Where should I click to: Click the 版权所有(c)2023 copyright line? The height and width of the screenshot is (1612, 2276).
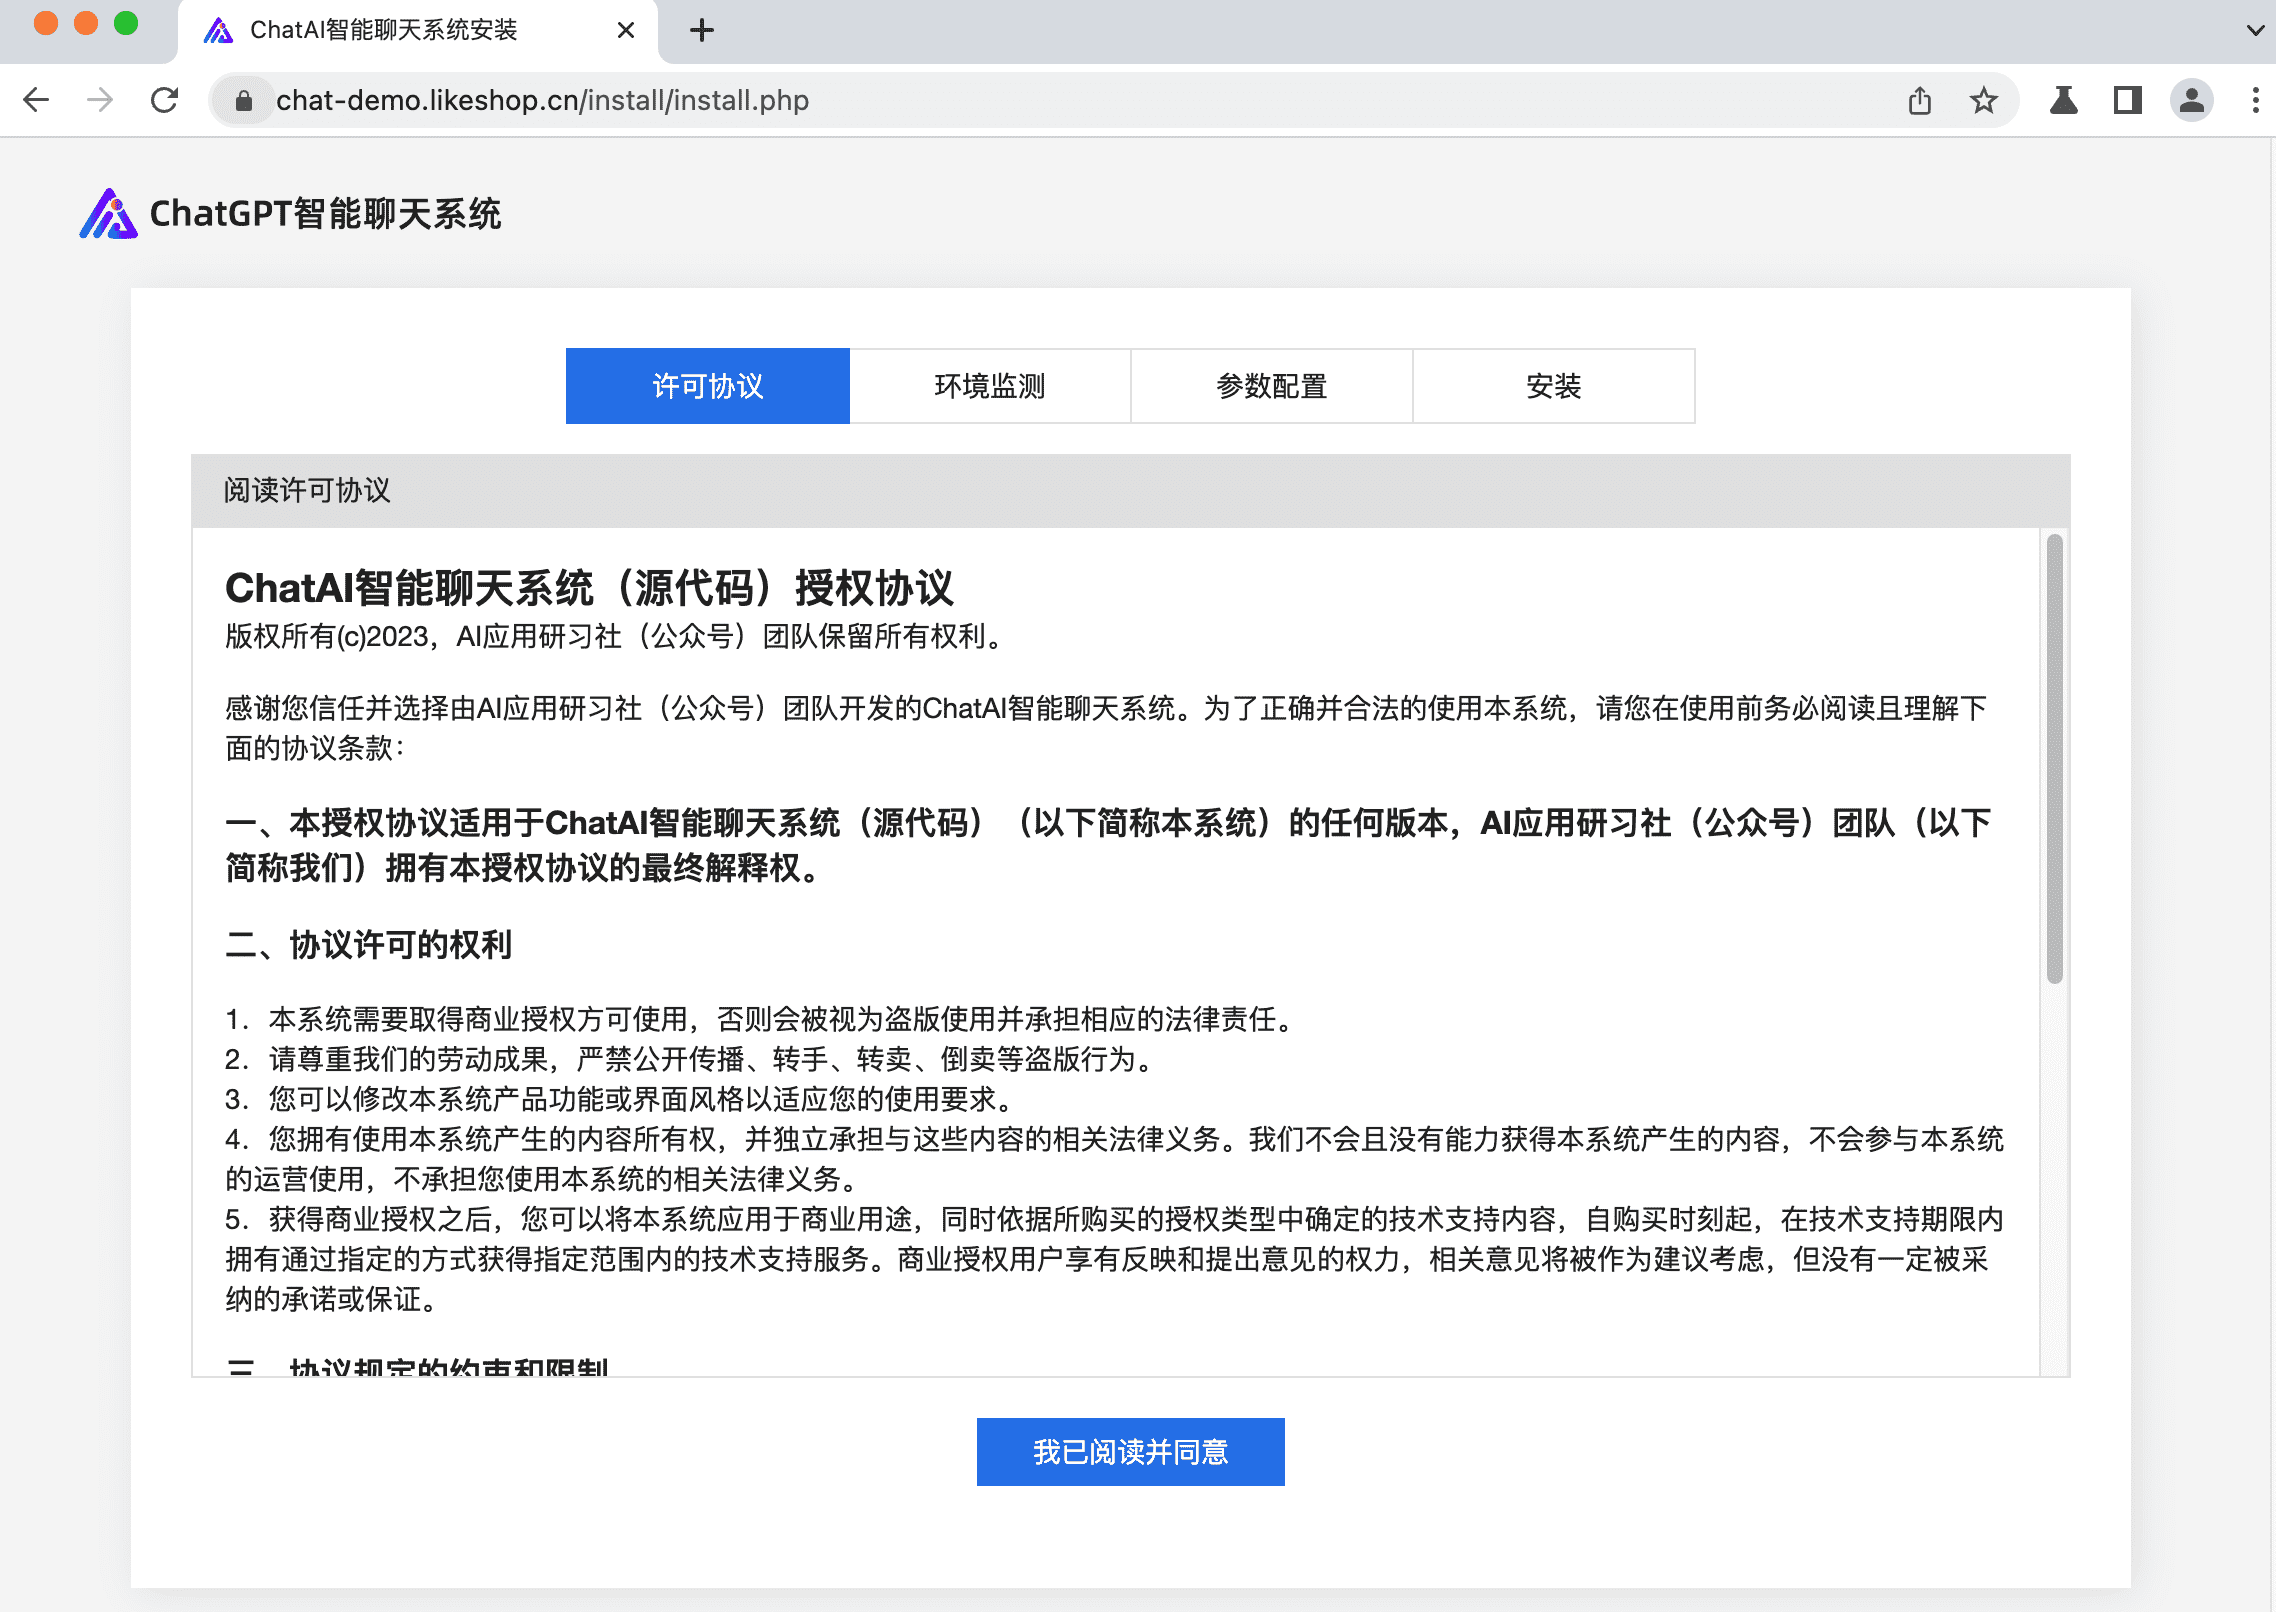coord(616,636)
